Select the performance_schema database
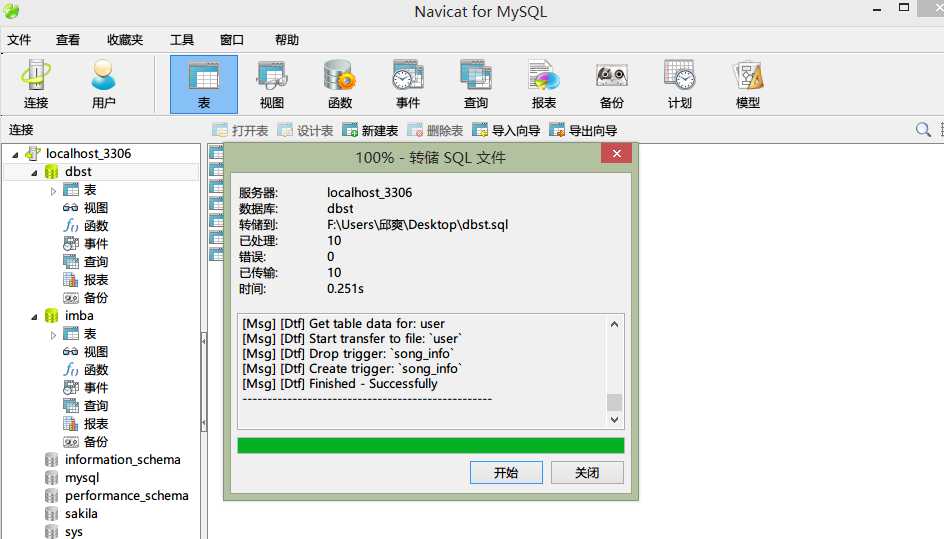 (126, 496)
